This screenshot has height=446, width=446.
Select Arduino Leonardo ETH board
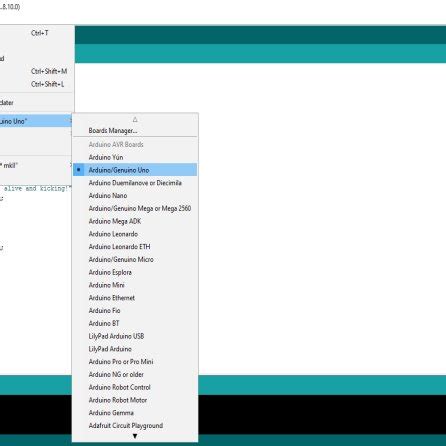click(135, 247)
